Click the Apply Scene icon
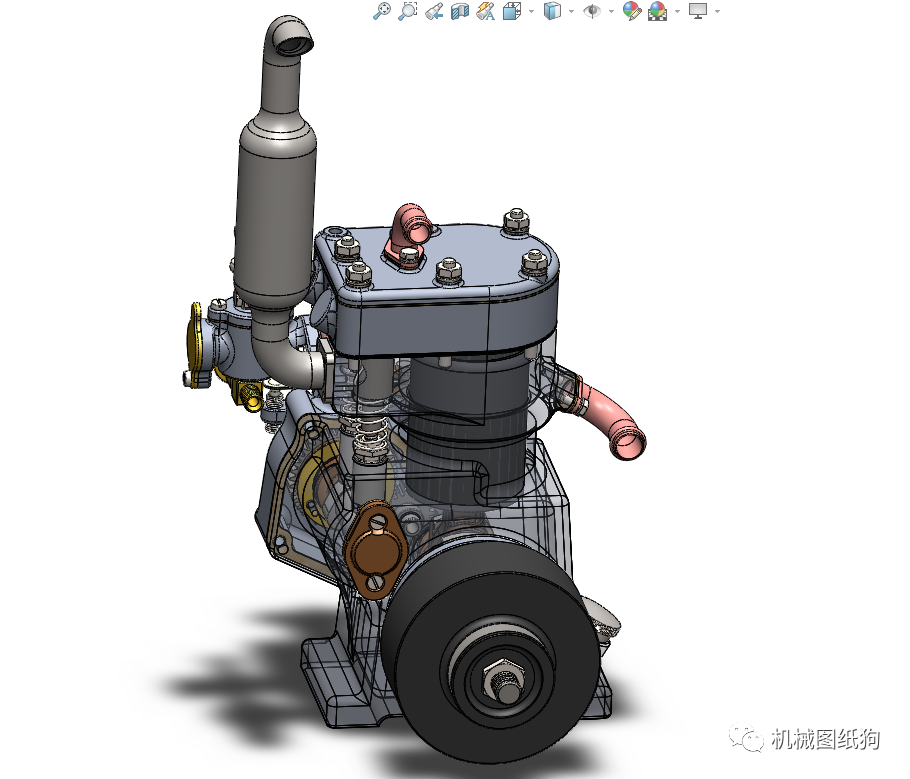 pos(658,11)
